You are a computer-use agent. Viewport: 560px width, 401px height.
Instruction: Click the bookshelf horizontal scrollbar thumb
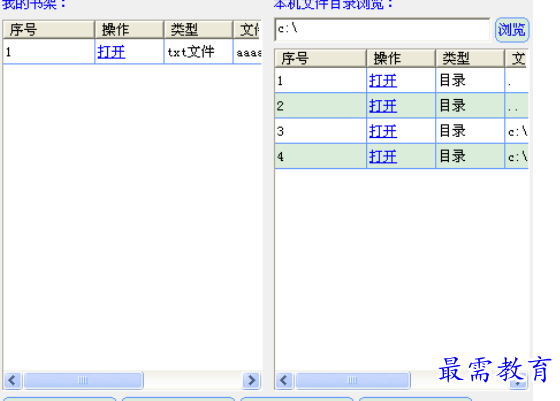83,380
